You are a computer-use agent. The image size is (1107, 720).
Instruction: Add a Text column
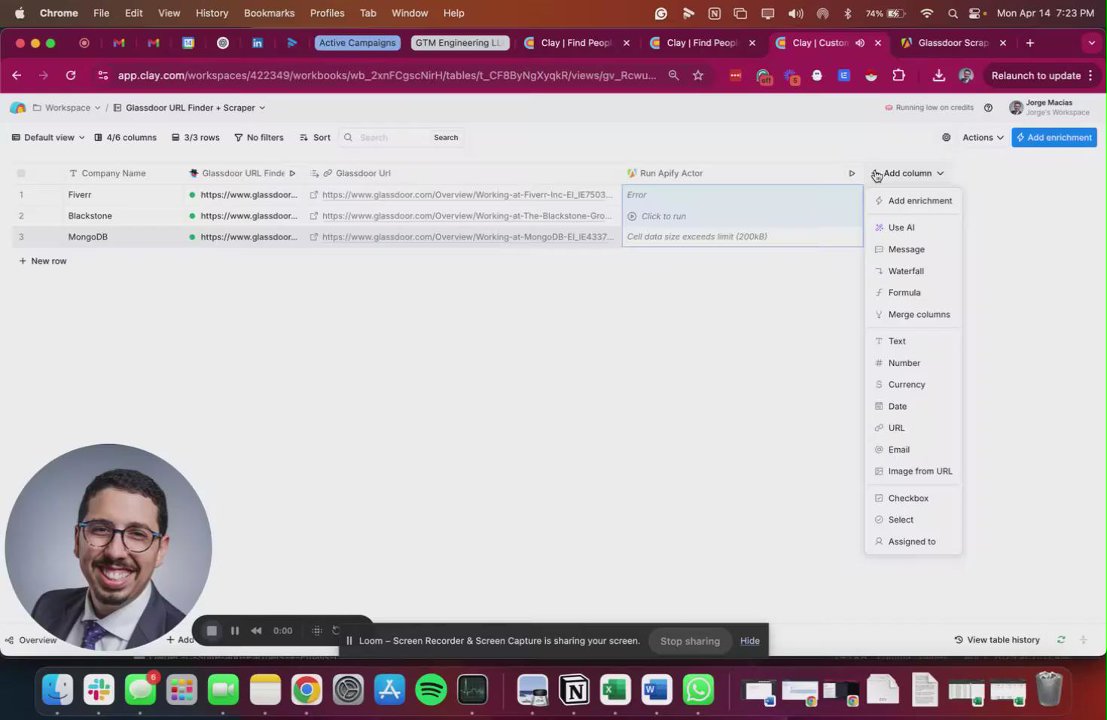[913, 341]
